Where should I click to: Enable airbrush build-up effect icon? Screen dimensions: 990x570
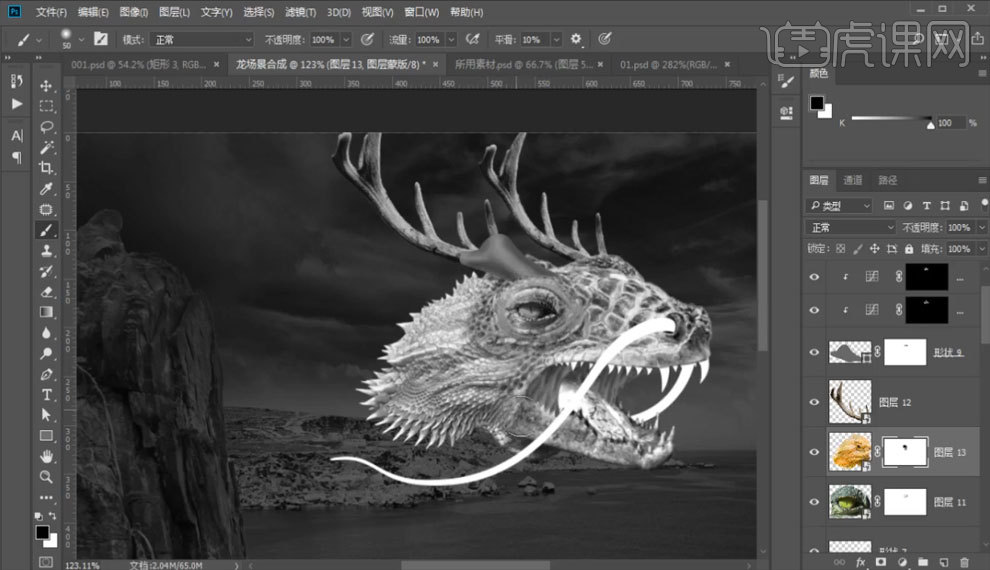(472, 39)
